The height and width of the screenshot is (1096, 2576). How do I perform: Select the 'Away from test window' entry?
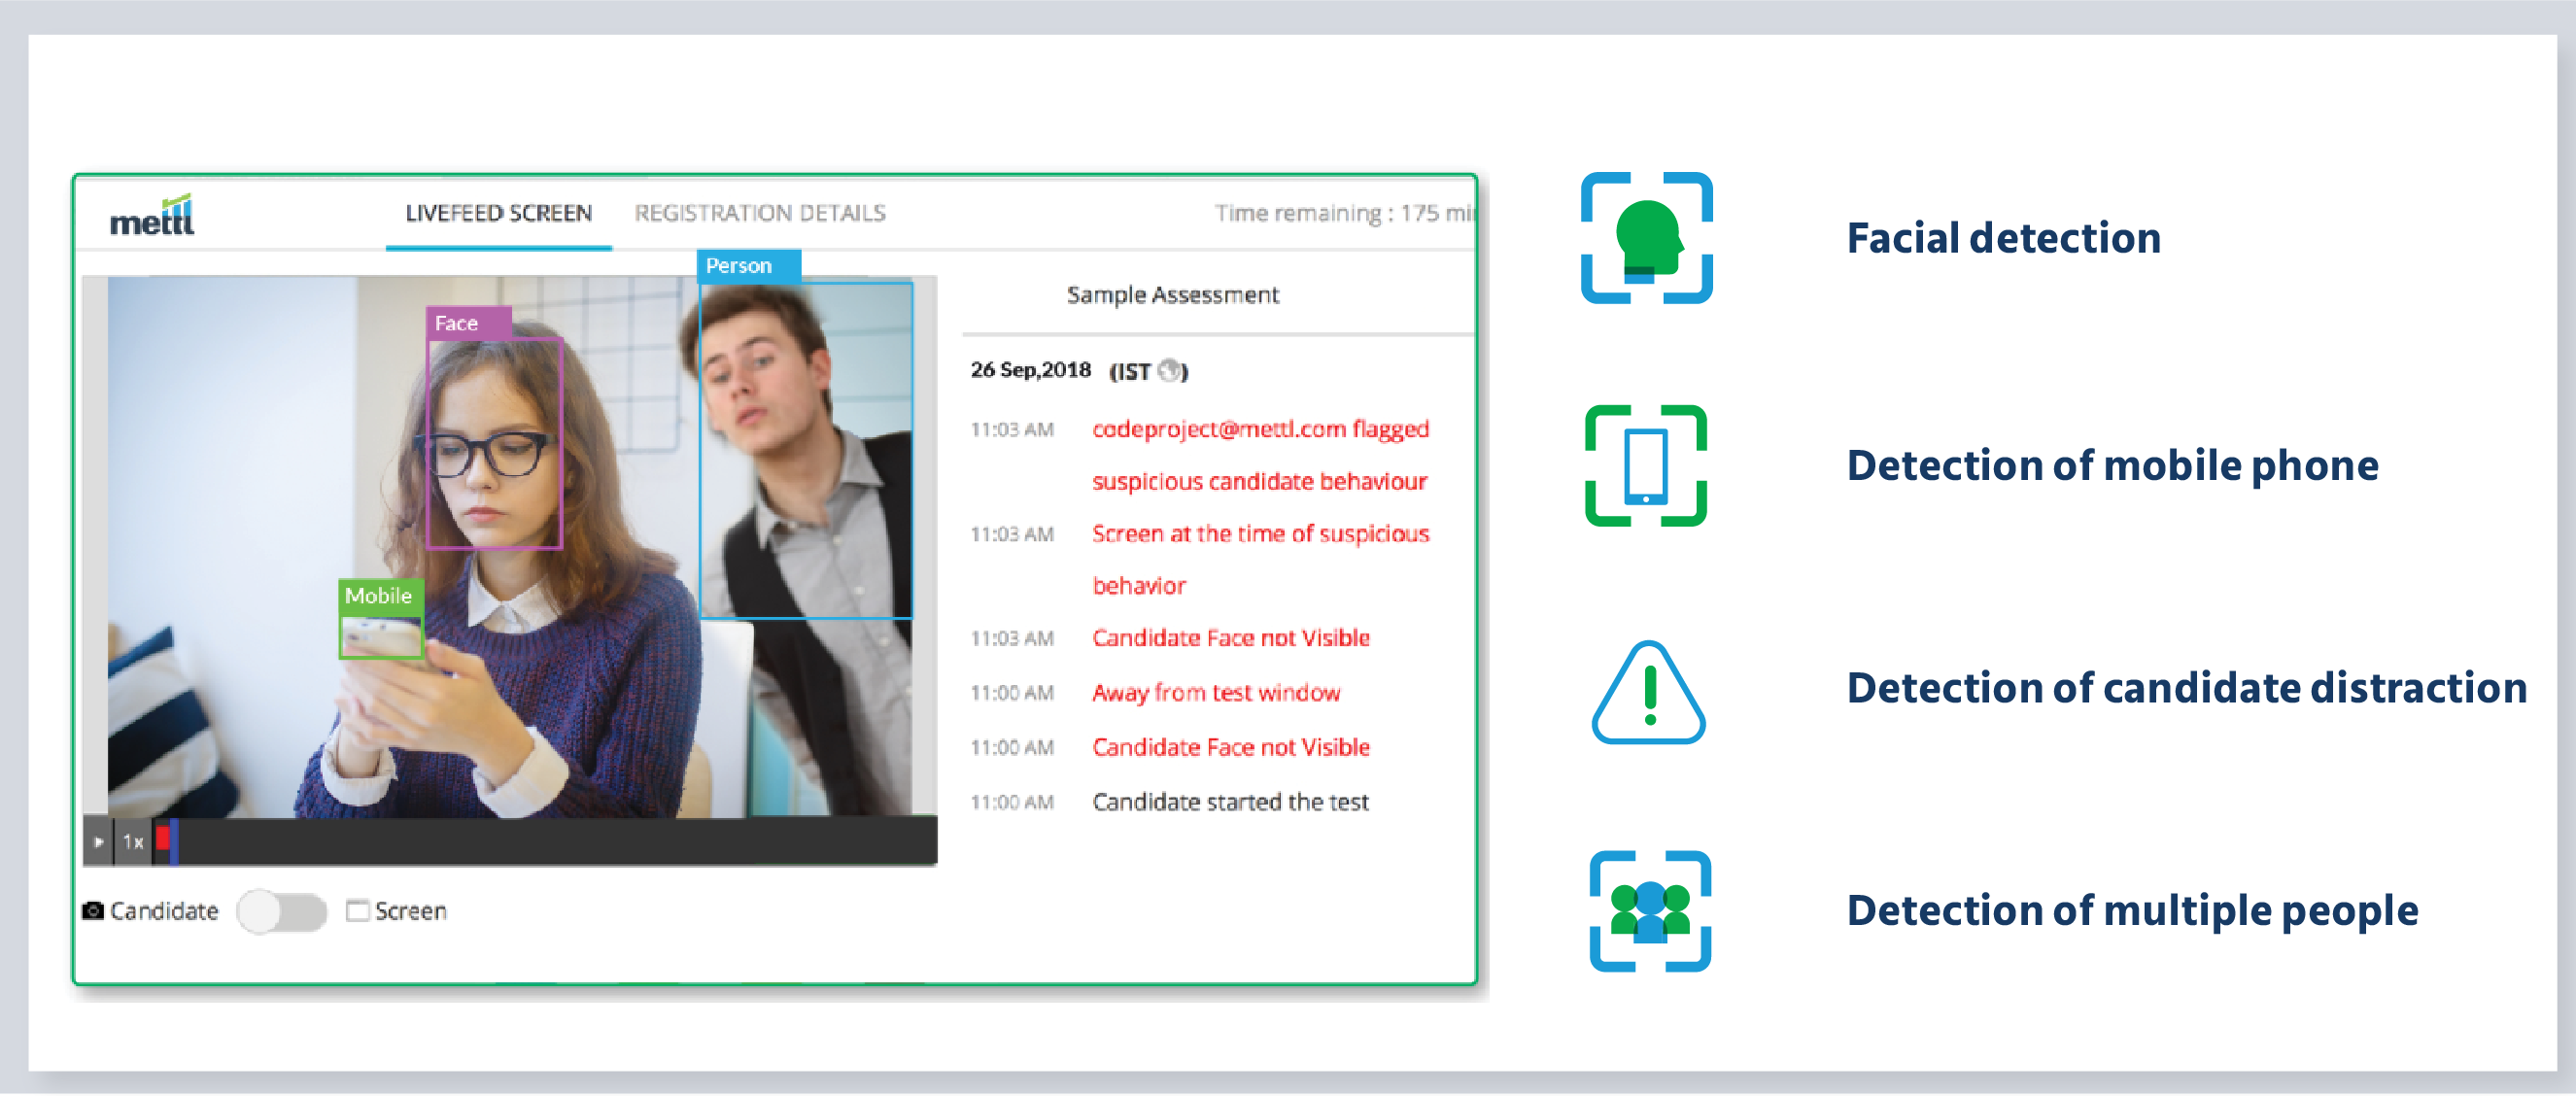coord(1216,693)
